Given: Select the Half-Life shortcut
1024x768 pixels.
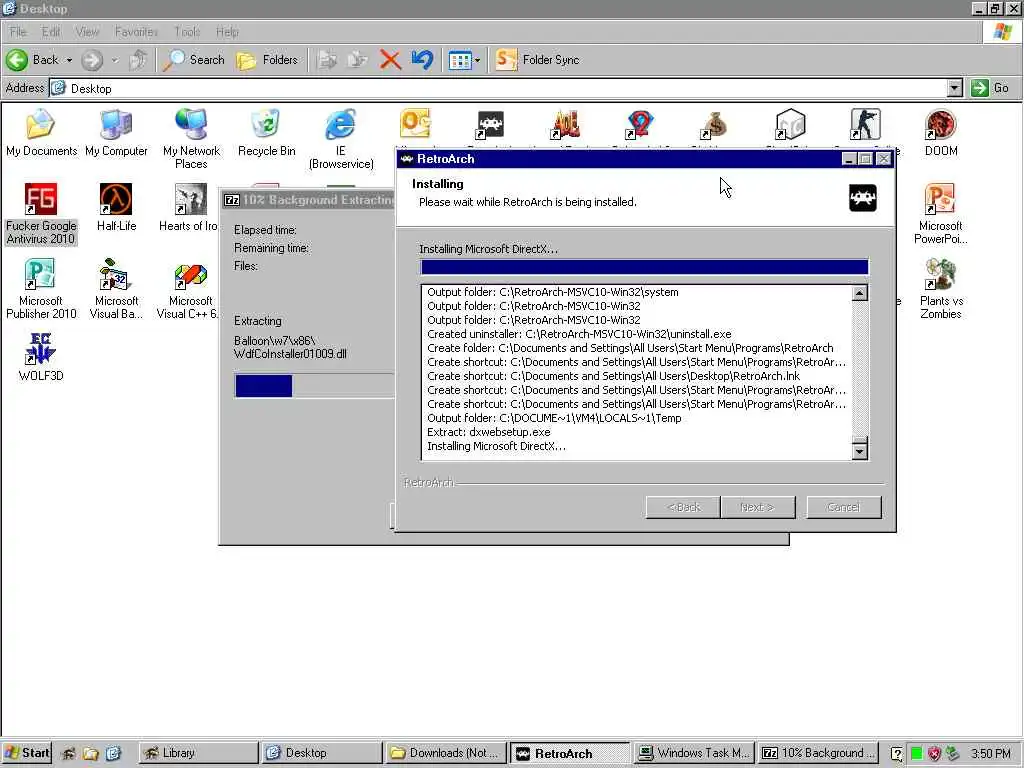Looking at the screenshot, I should (116, 208).
